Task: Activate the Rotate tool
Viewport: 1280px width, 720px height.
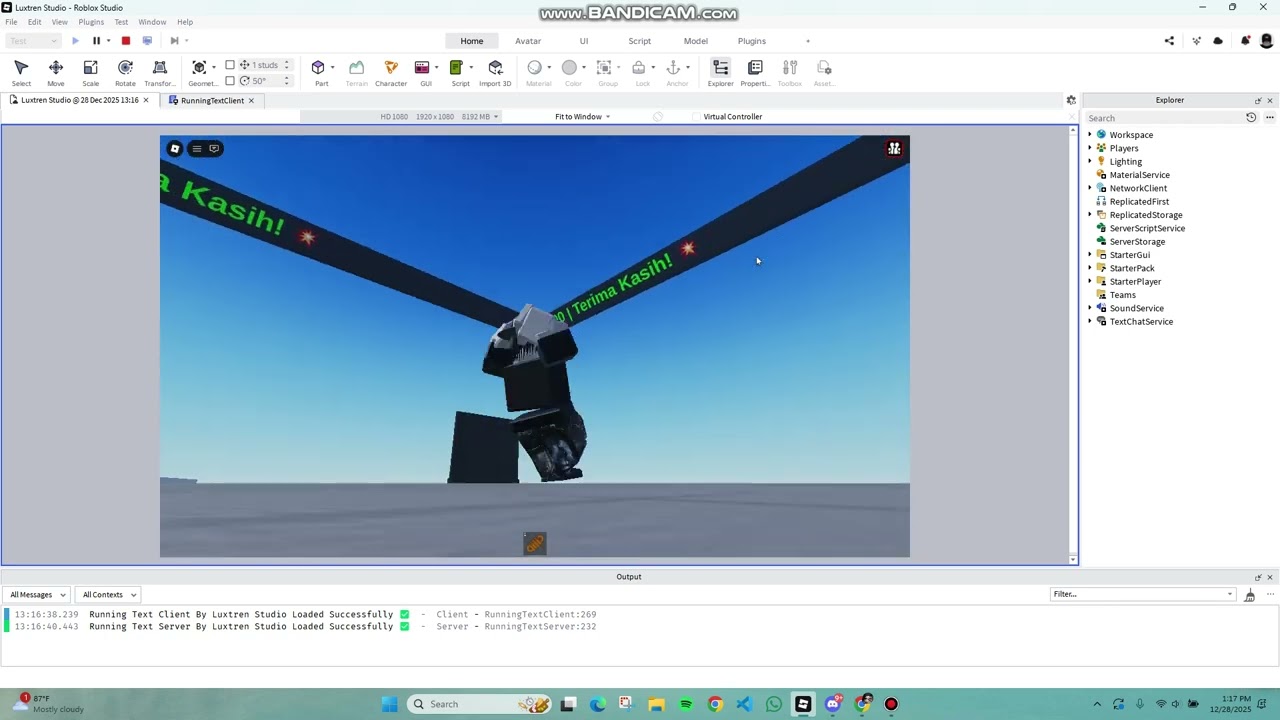Action: point(125,72)
